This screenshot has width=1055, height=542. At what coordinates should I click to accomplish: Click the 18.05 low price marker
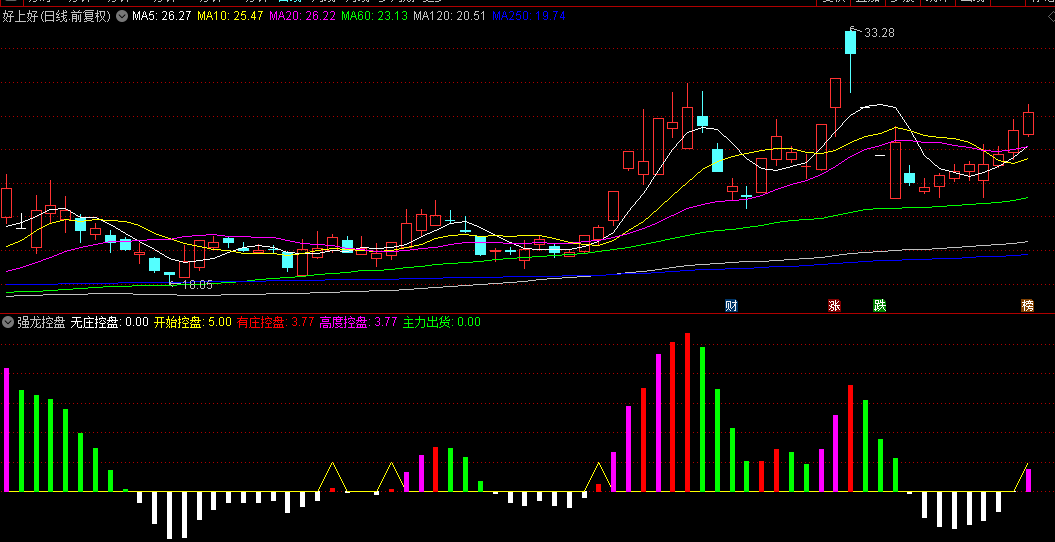197,284
